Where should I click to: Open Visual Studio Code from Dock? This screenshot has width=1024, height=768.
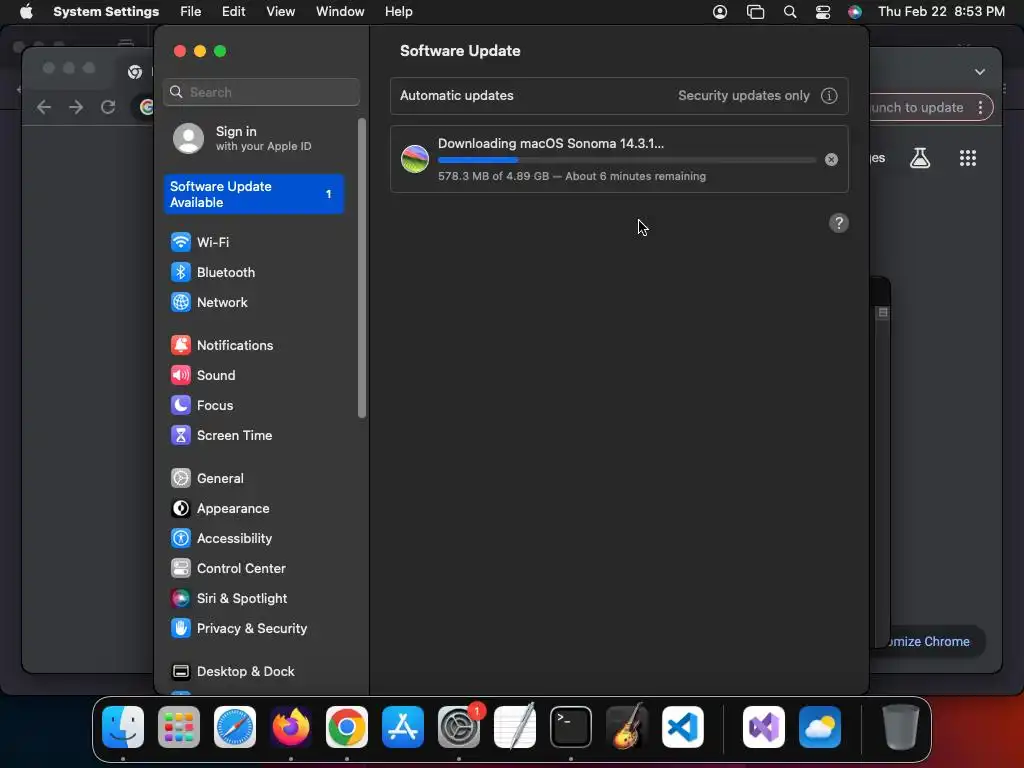tap(683, 727)
